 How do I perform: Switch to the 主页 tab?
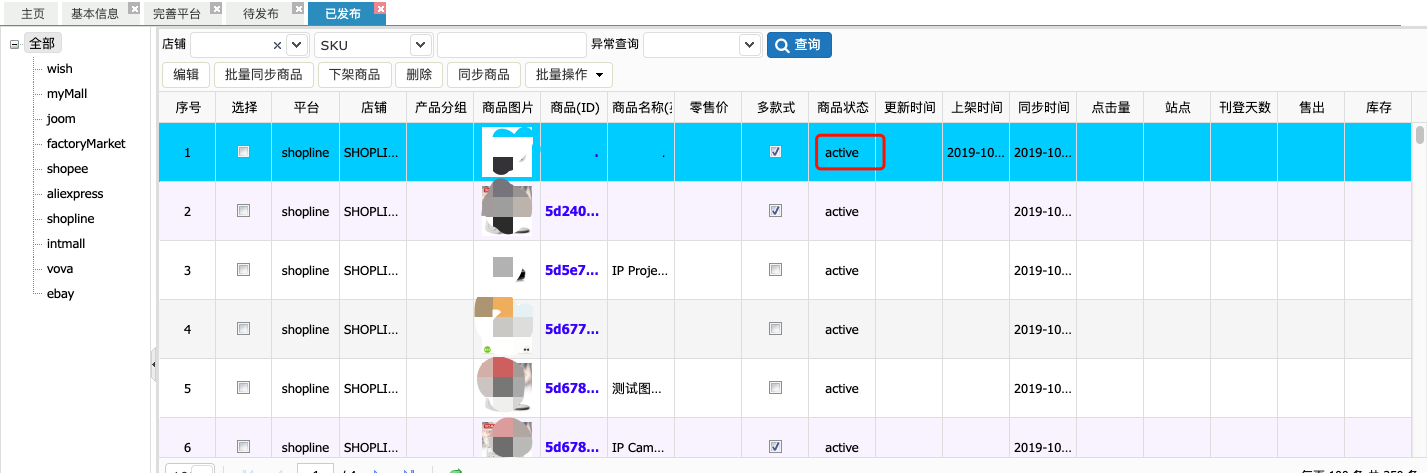pyautogui.click(x=33, y=14)
